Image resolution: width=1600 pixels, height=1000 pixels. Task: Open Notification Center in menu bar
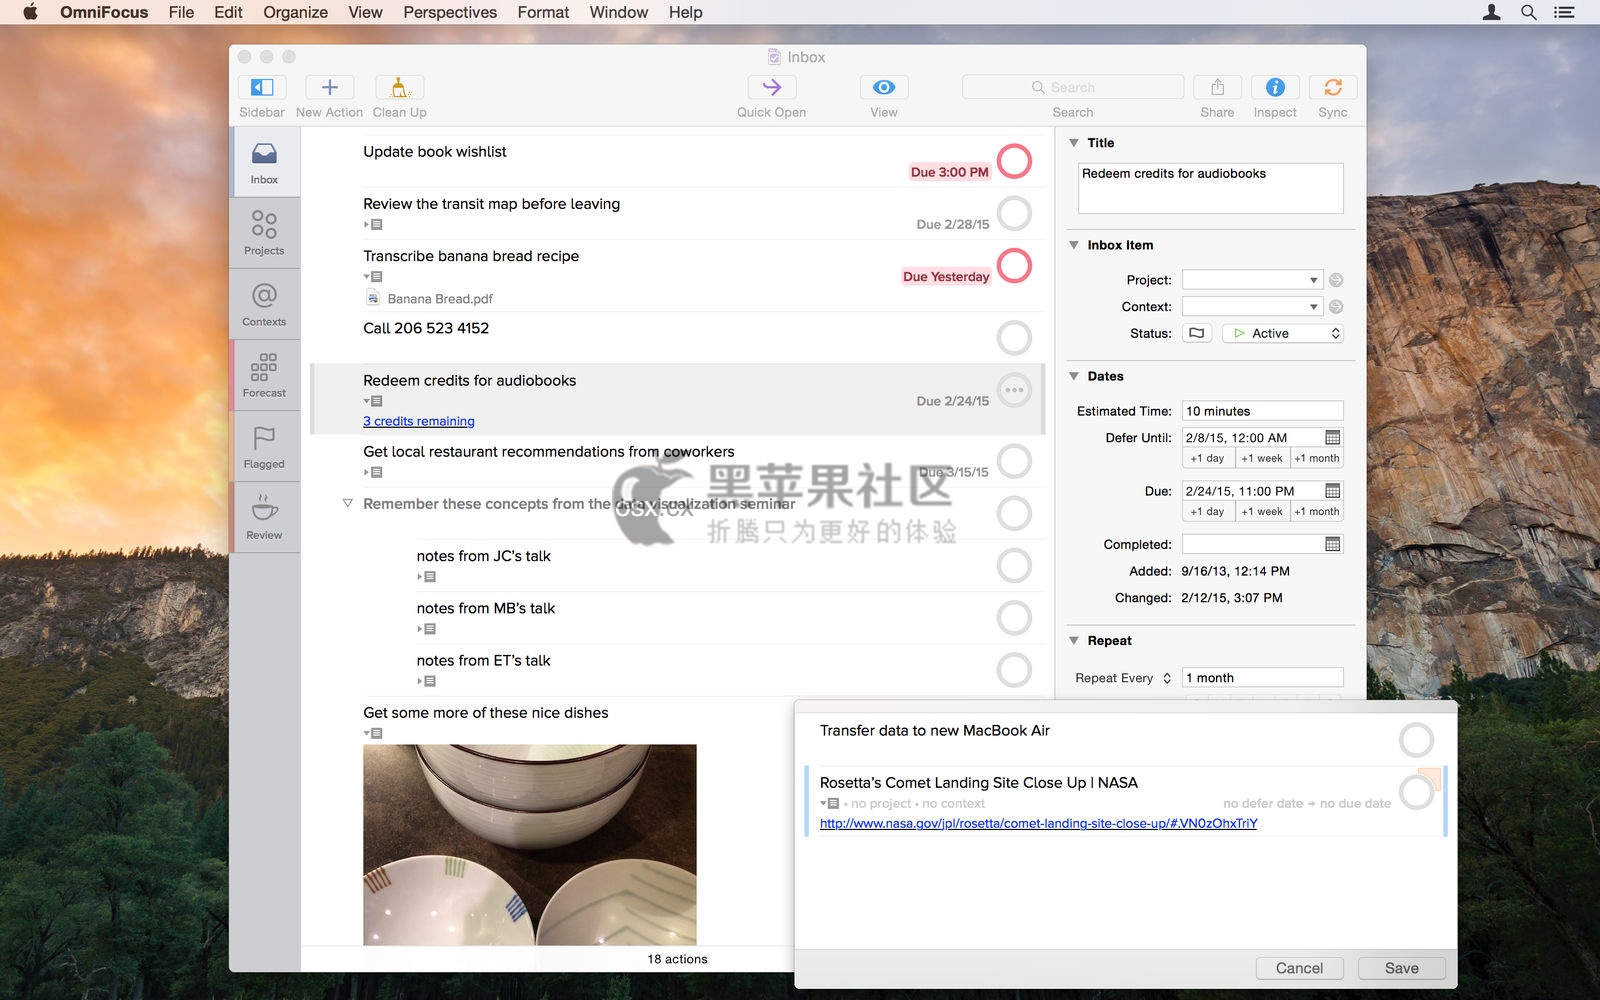[1564, 12]
